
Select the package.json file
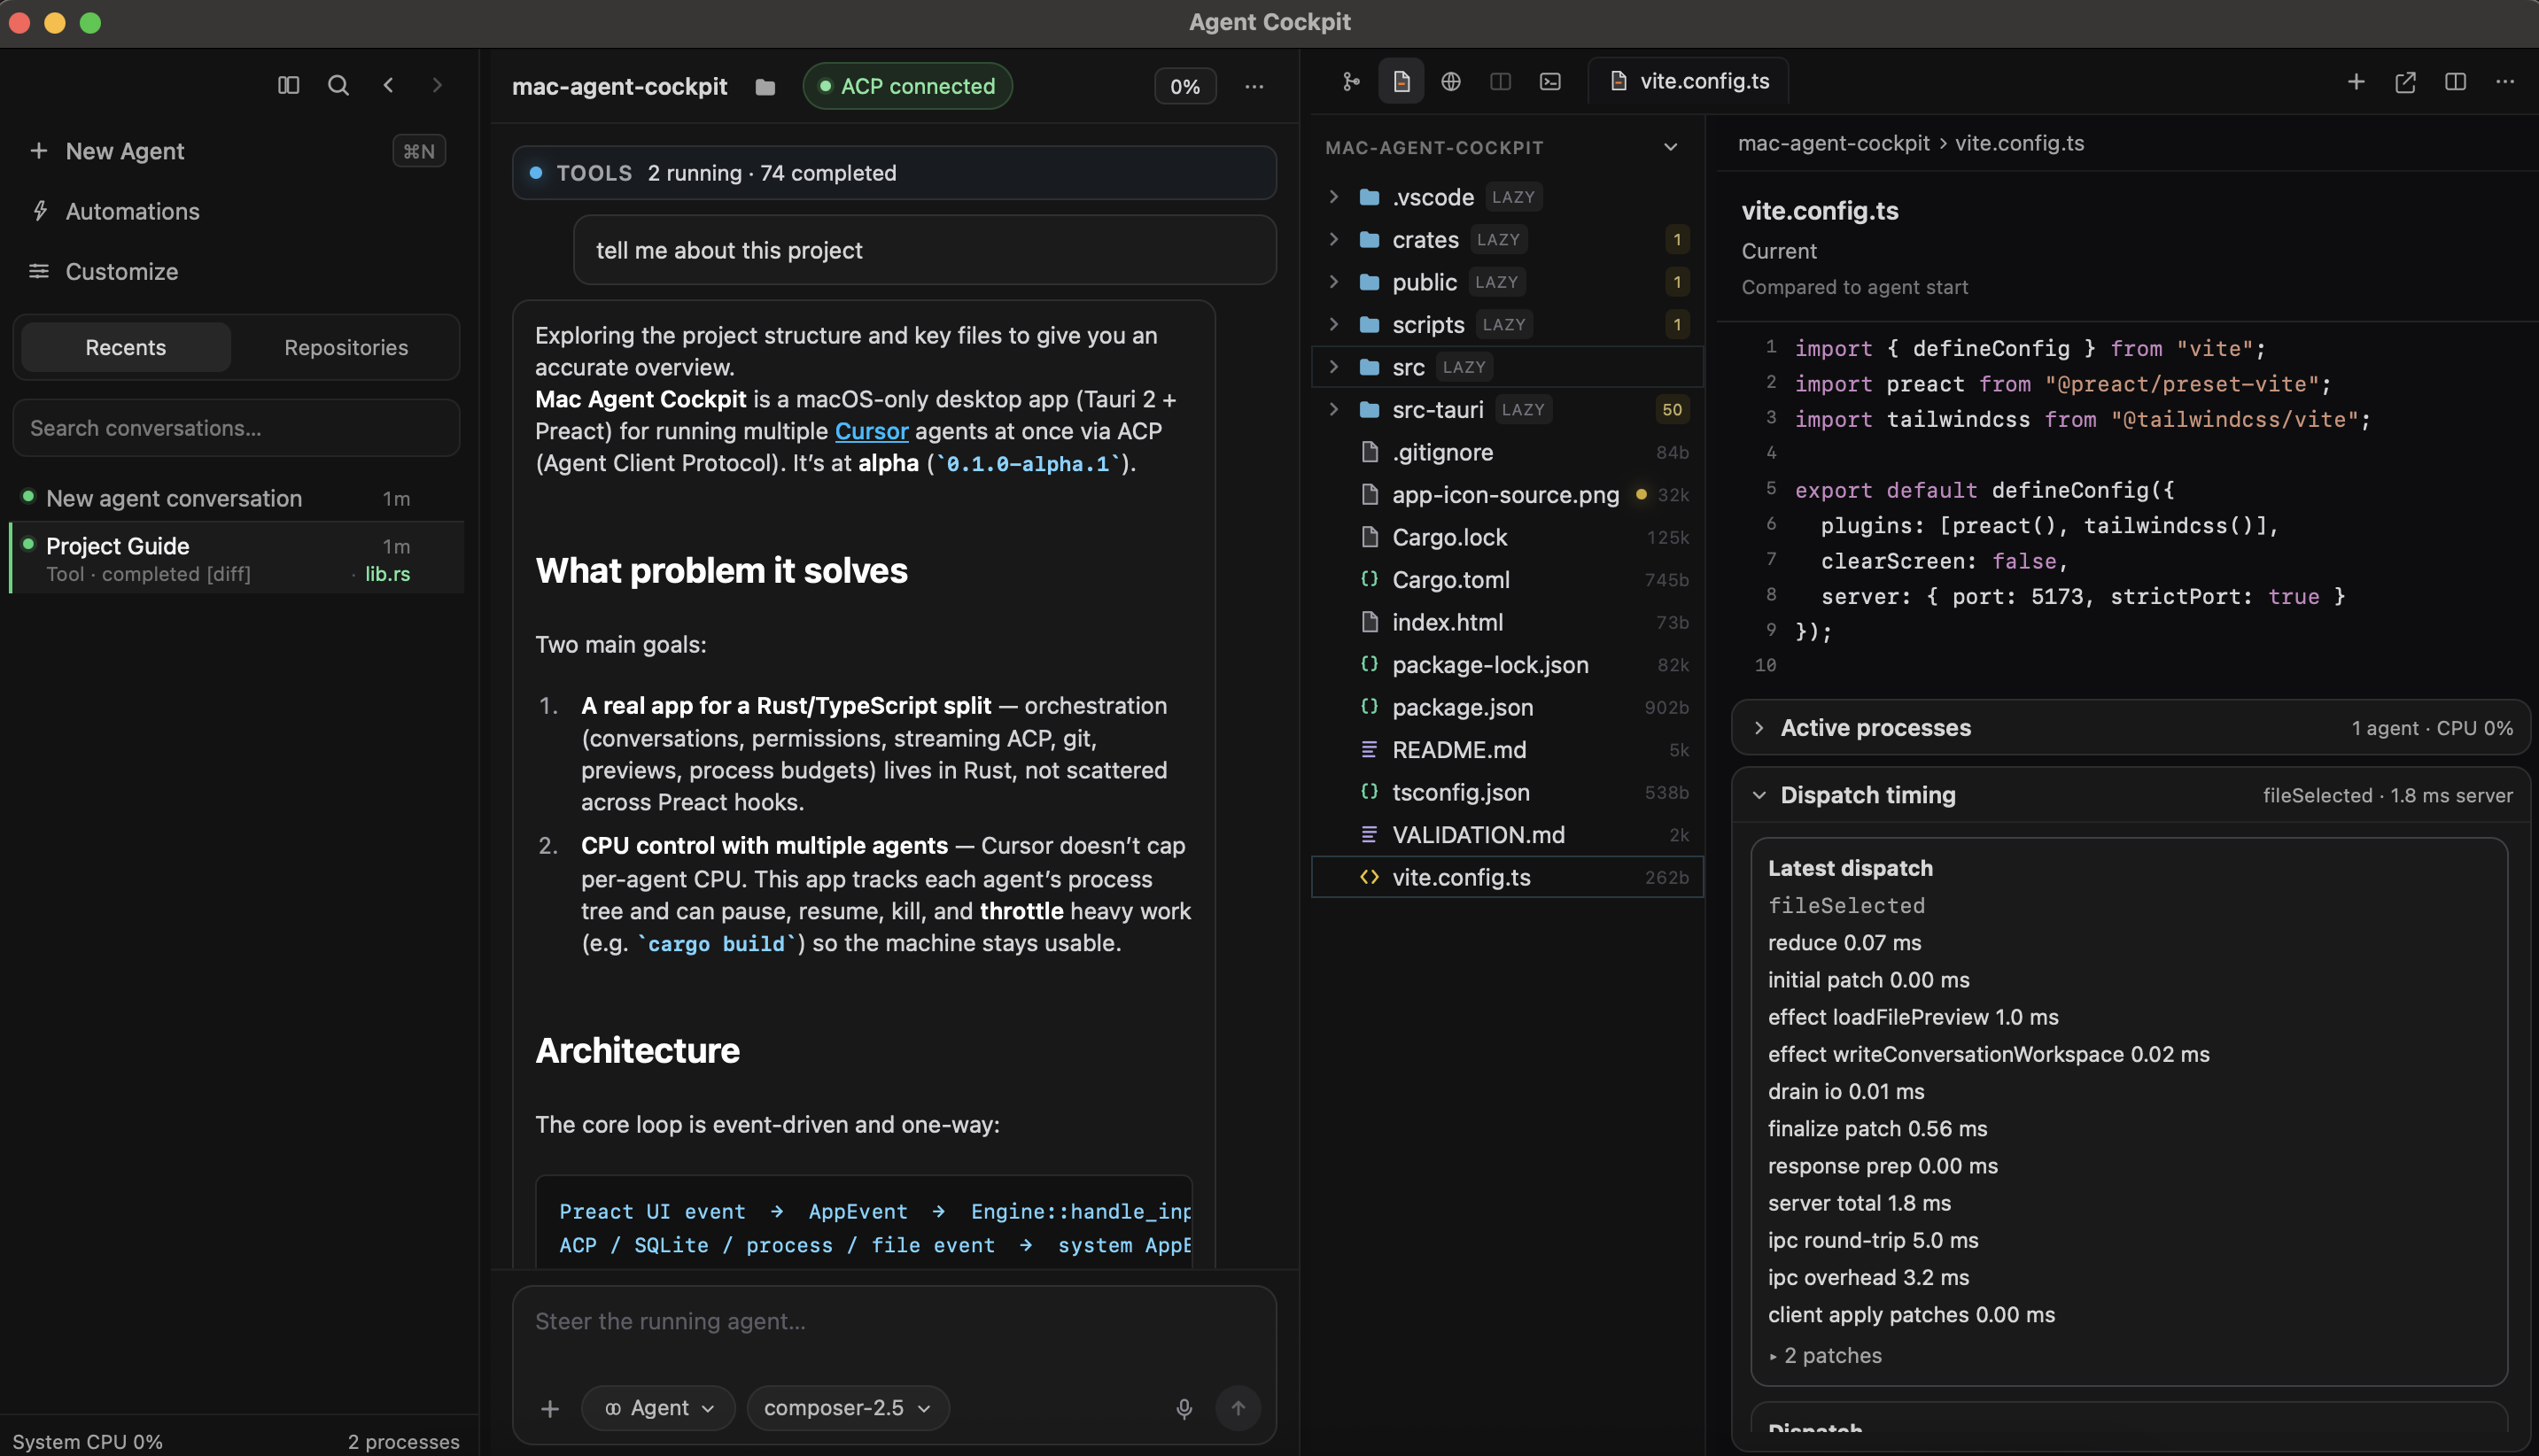[x=1507, y=707]
